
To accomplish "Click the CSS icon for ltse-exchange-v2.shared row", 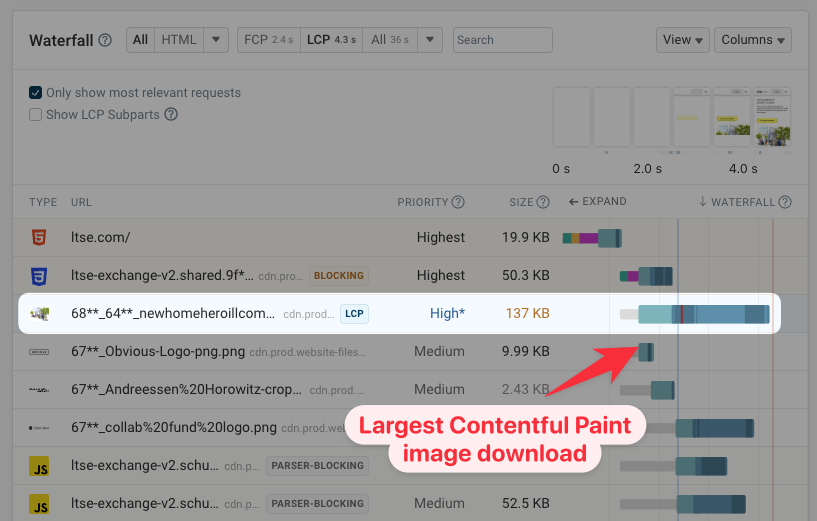I will 39,276.
